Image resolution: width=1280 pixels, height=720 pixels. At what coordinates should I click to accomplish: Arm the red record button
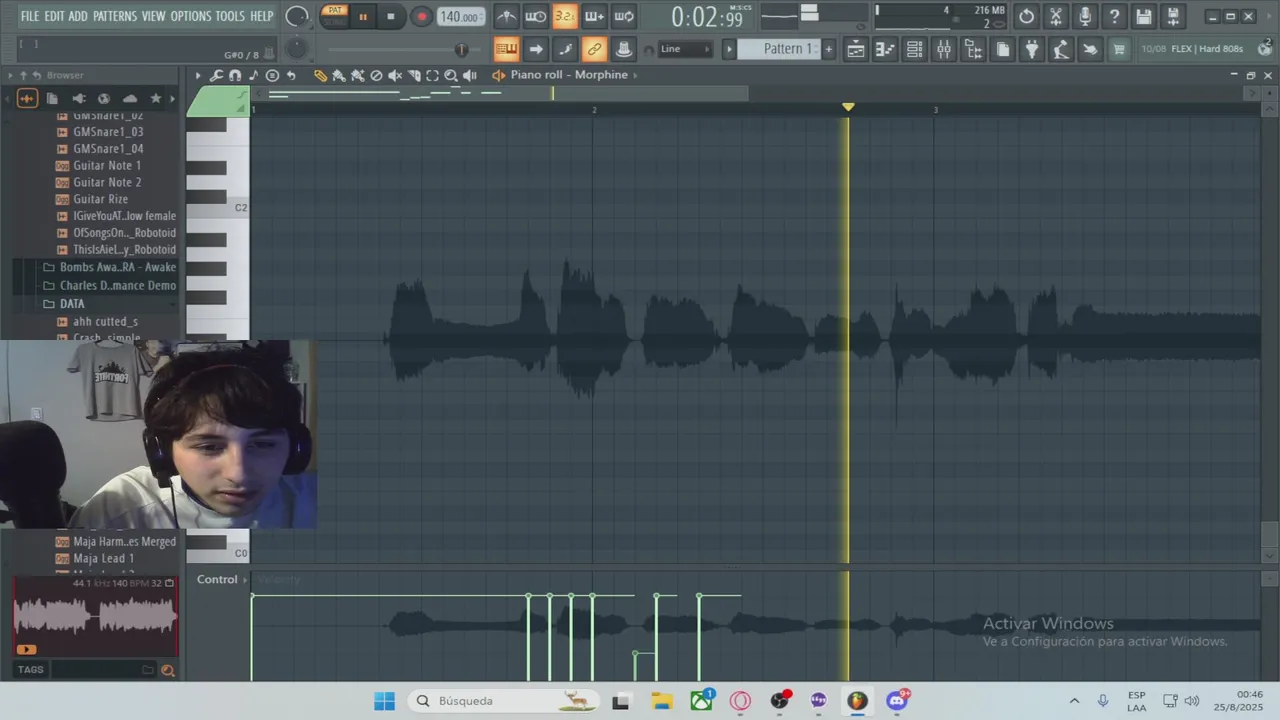click(x=422, y=16)
